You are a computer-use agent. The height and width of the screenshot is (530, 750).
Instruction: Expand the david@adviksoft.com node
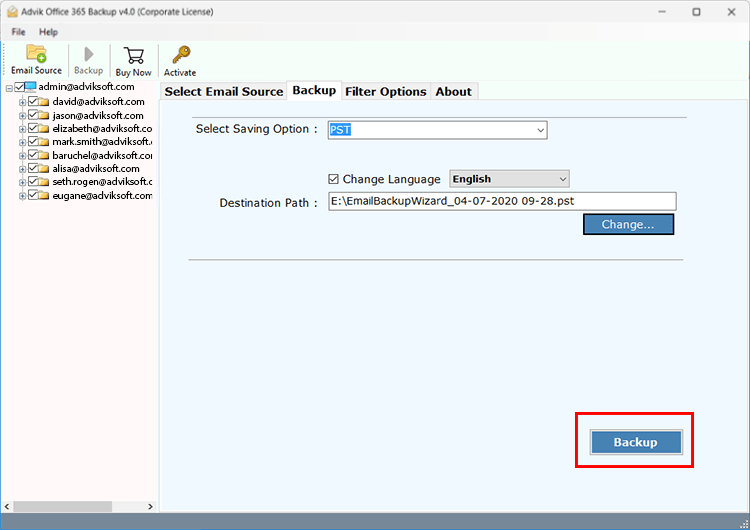point(22,102)
